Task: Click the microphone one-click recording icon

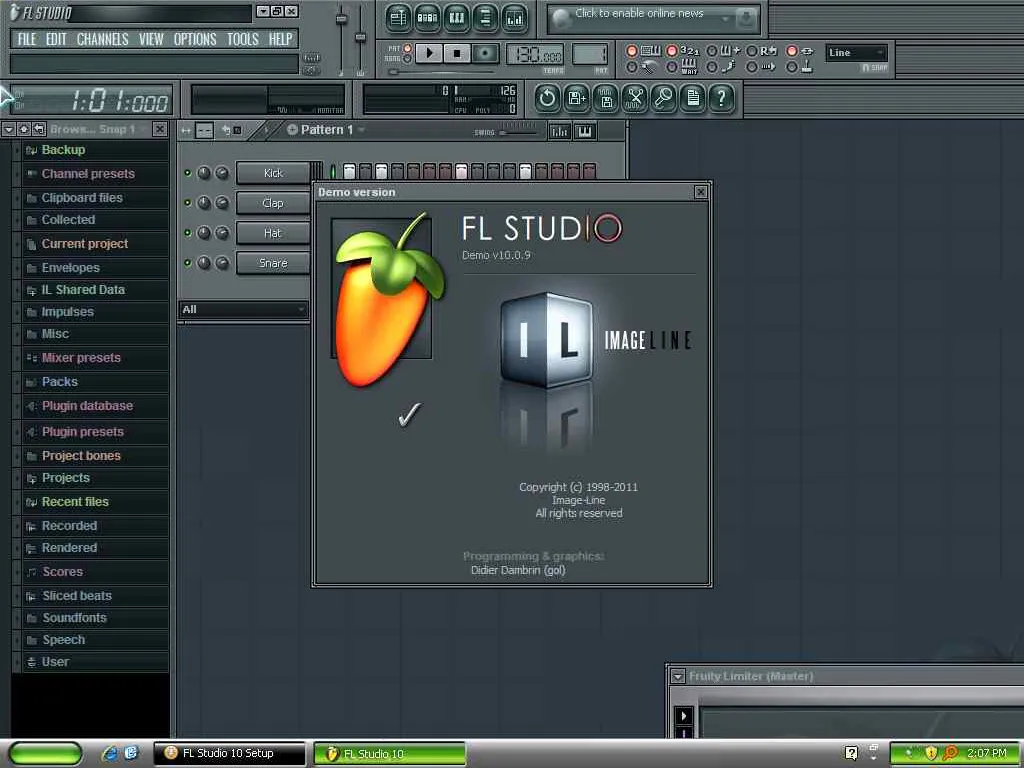Action: [x=664, y=99]
